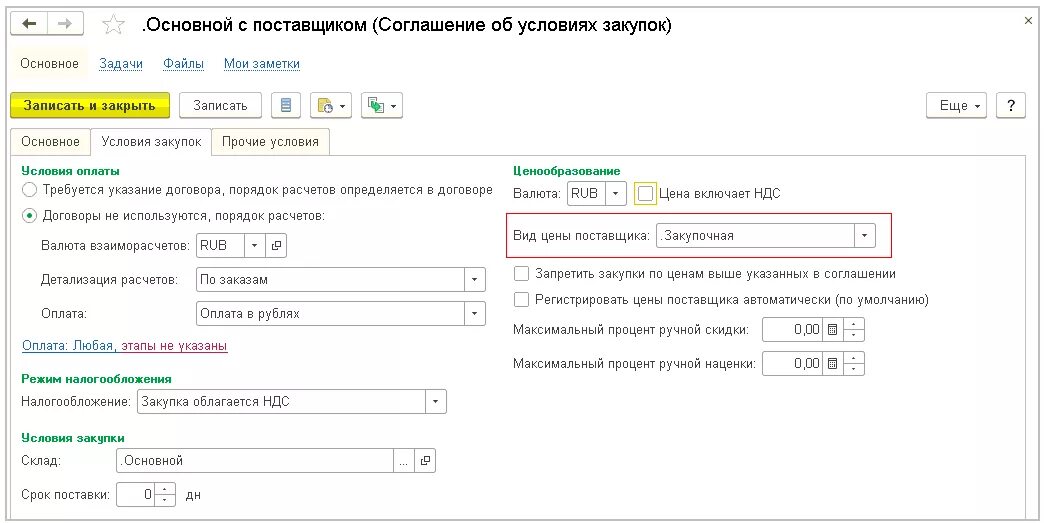Screen dimensions: 1044x523
Task: Check Запретить закупки по ценам выше указанных
Action: (522, 273)
